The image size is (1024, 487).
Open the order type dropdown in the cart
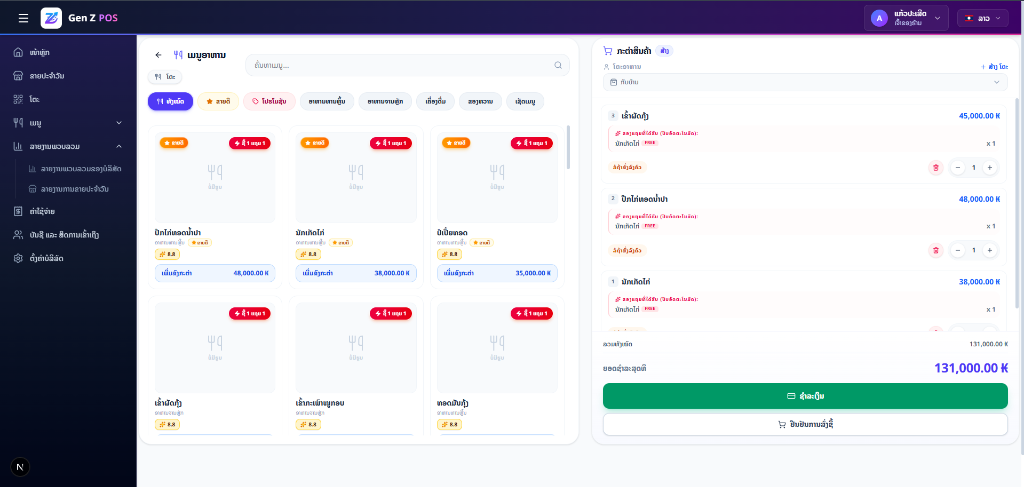805,82
